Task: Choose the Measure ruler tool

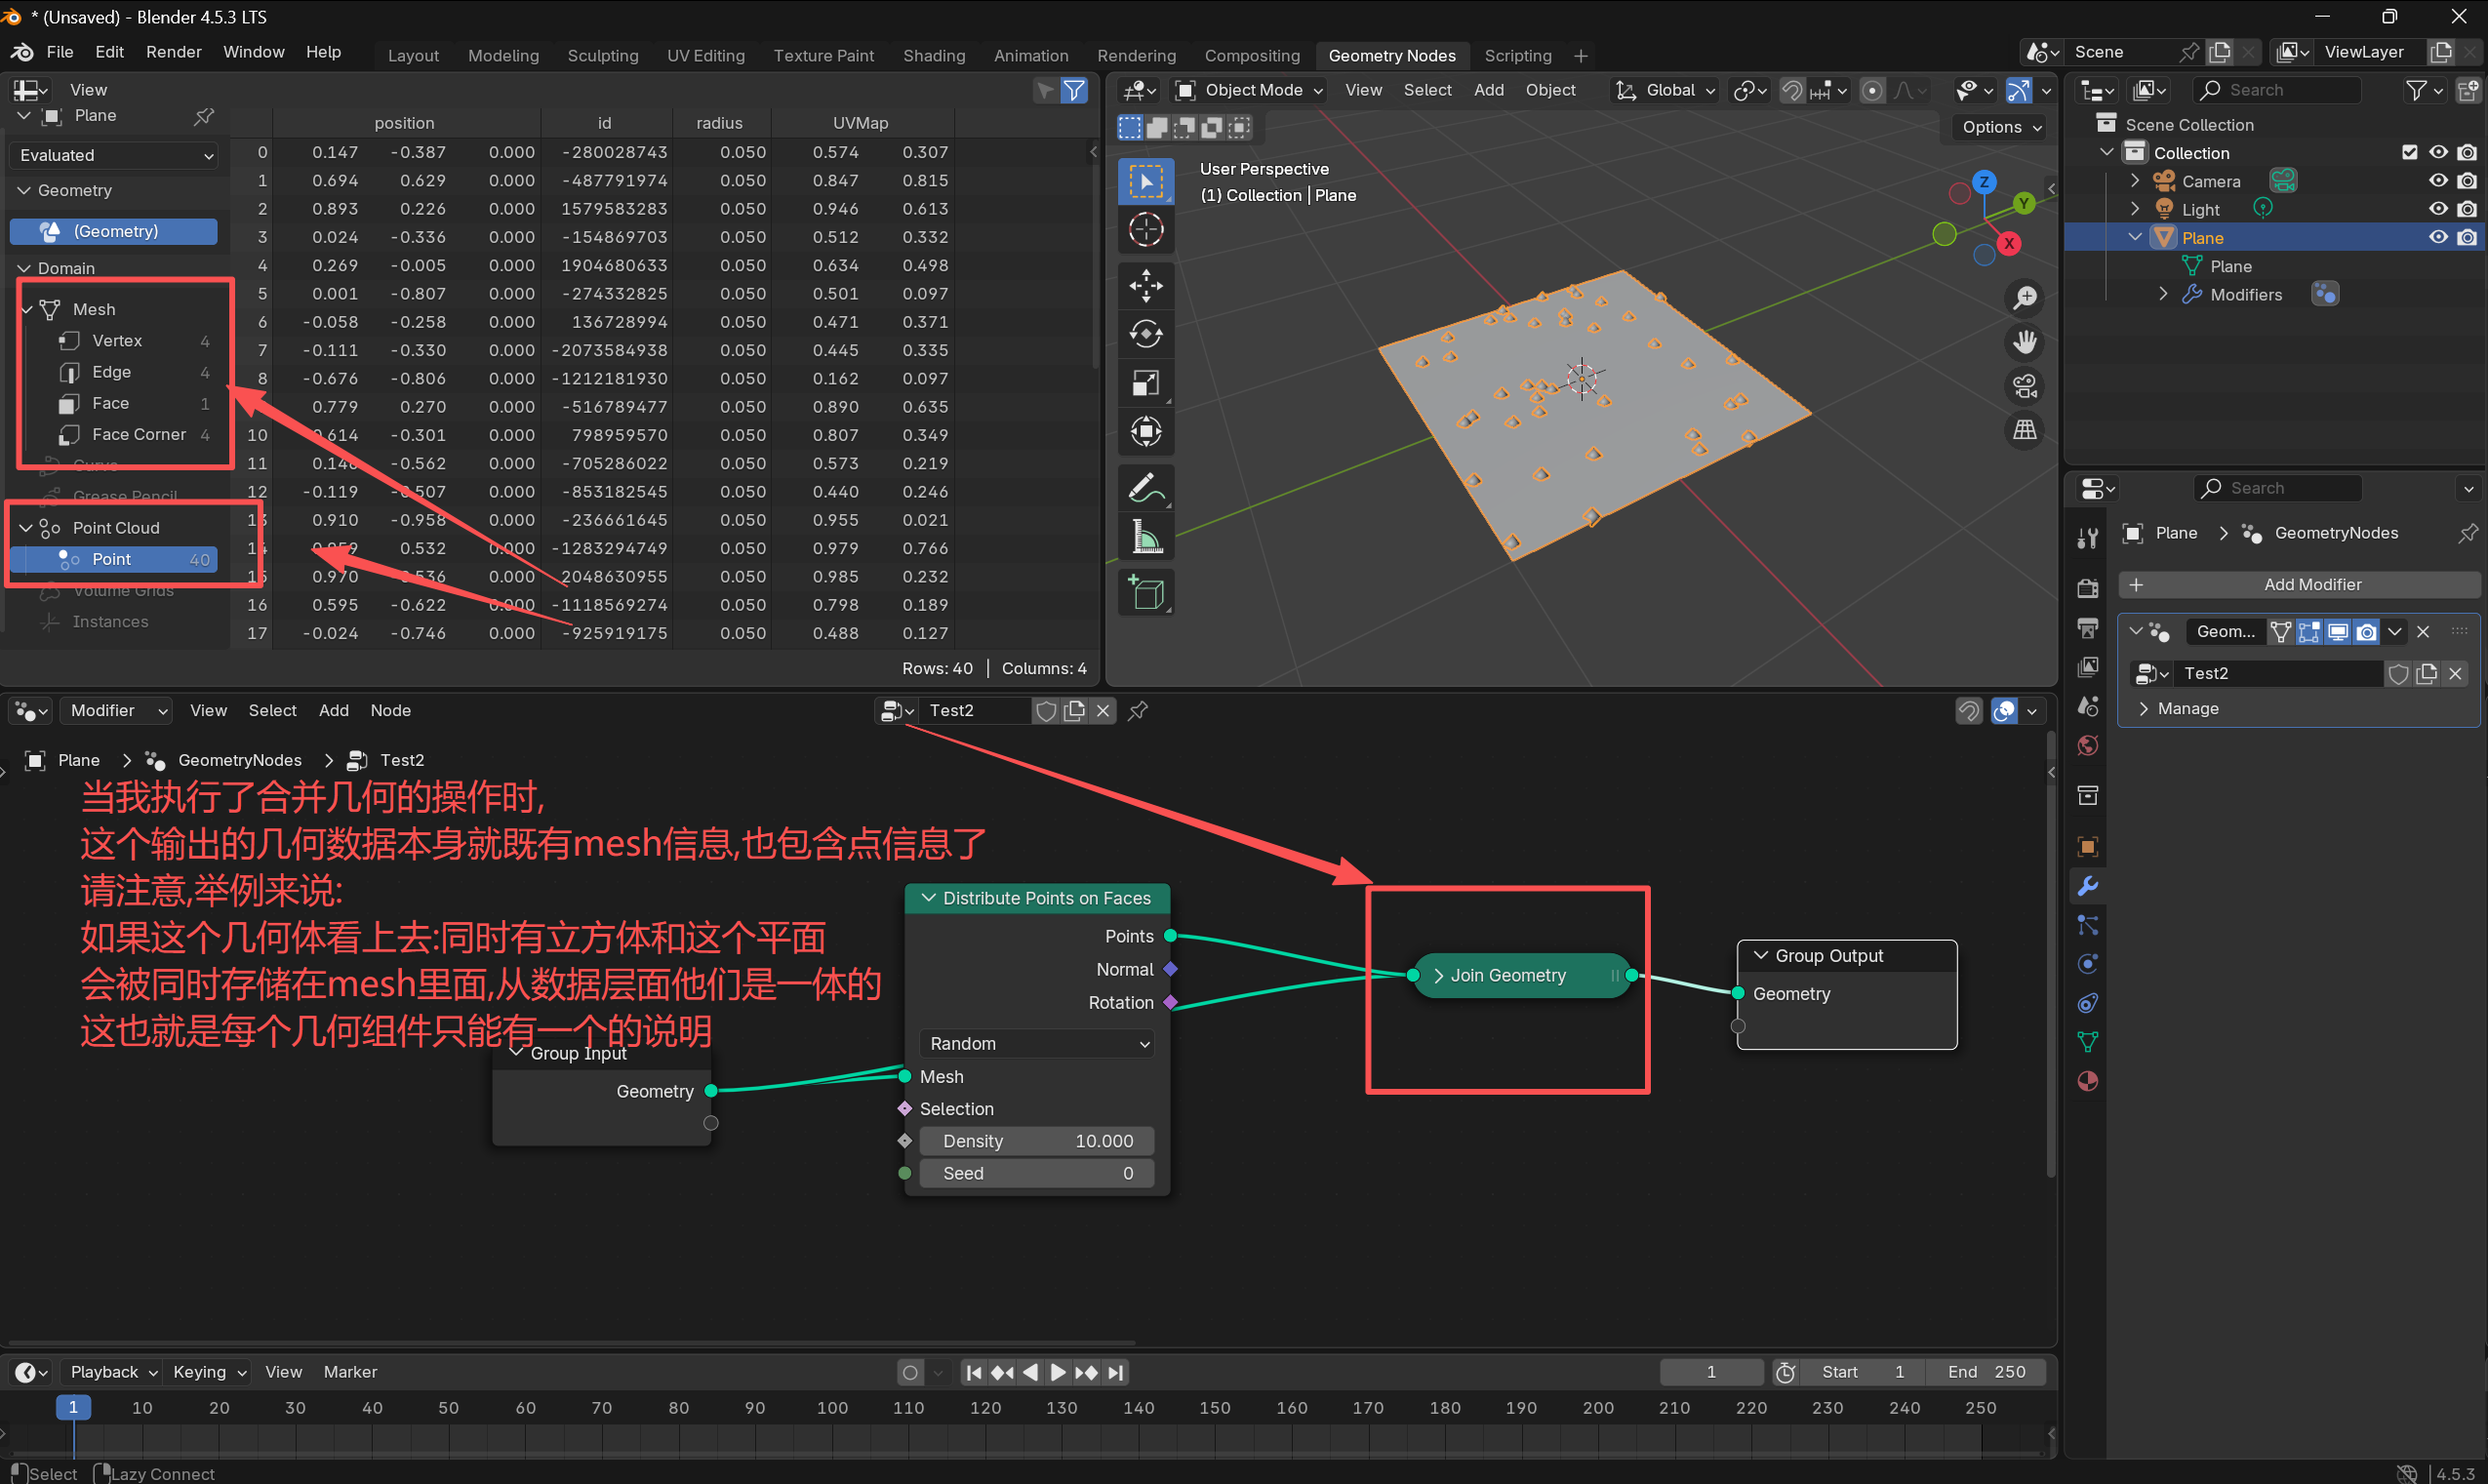Action: click(x=1145, y=537)
